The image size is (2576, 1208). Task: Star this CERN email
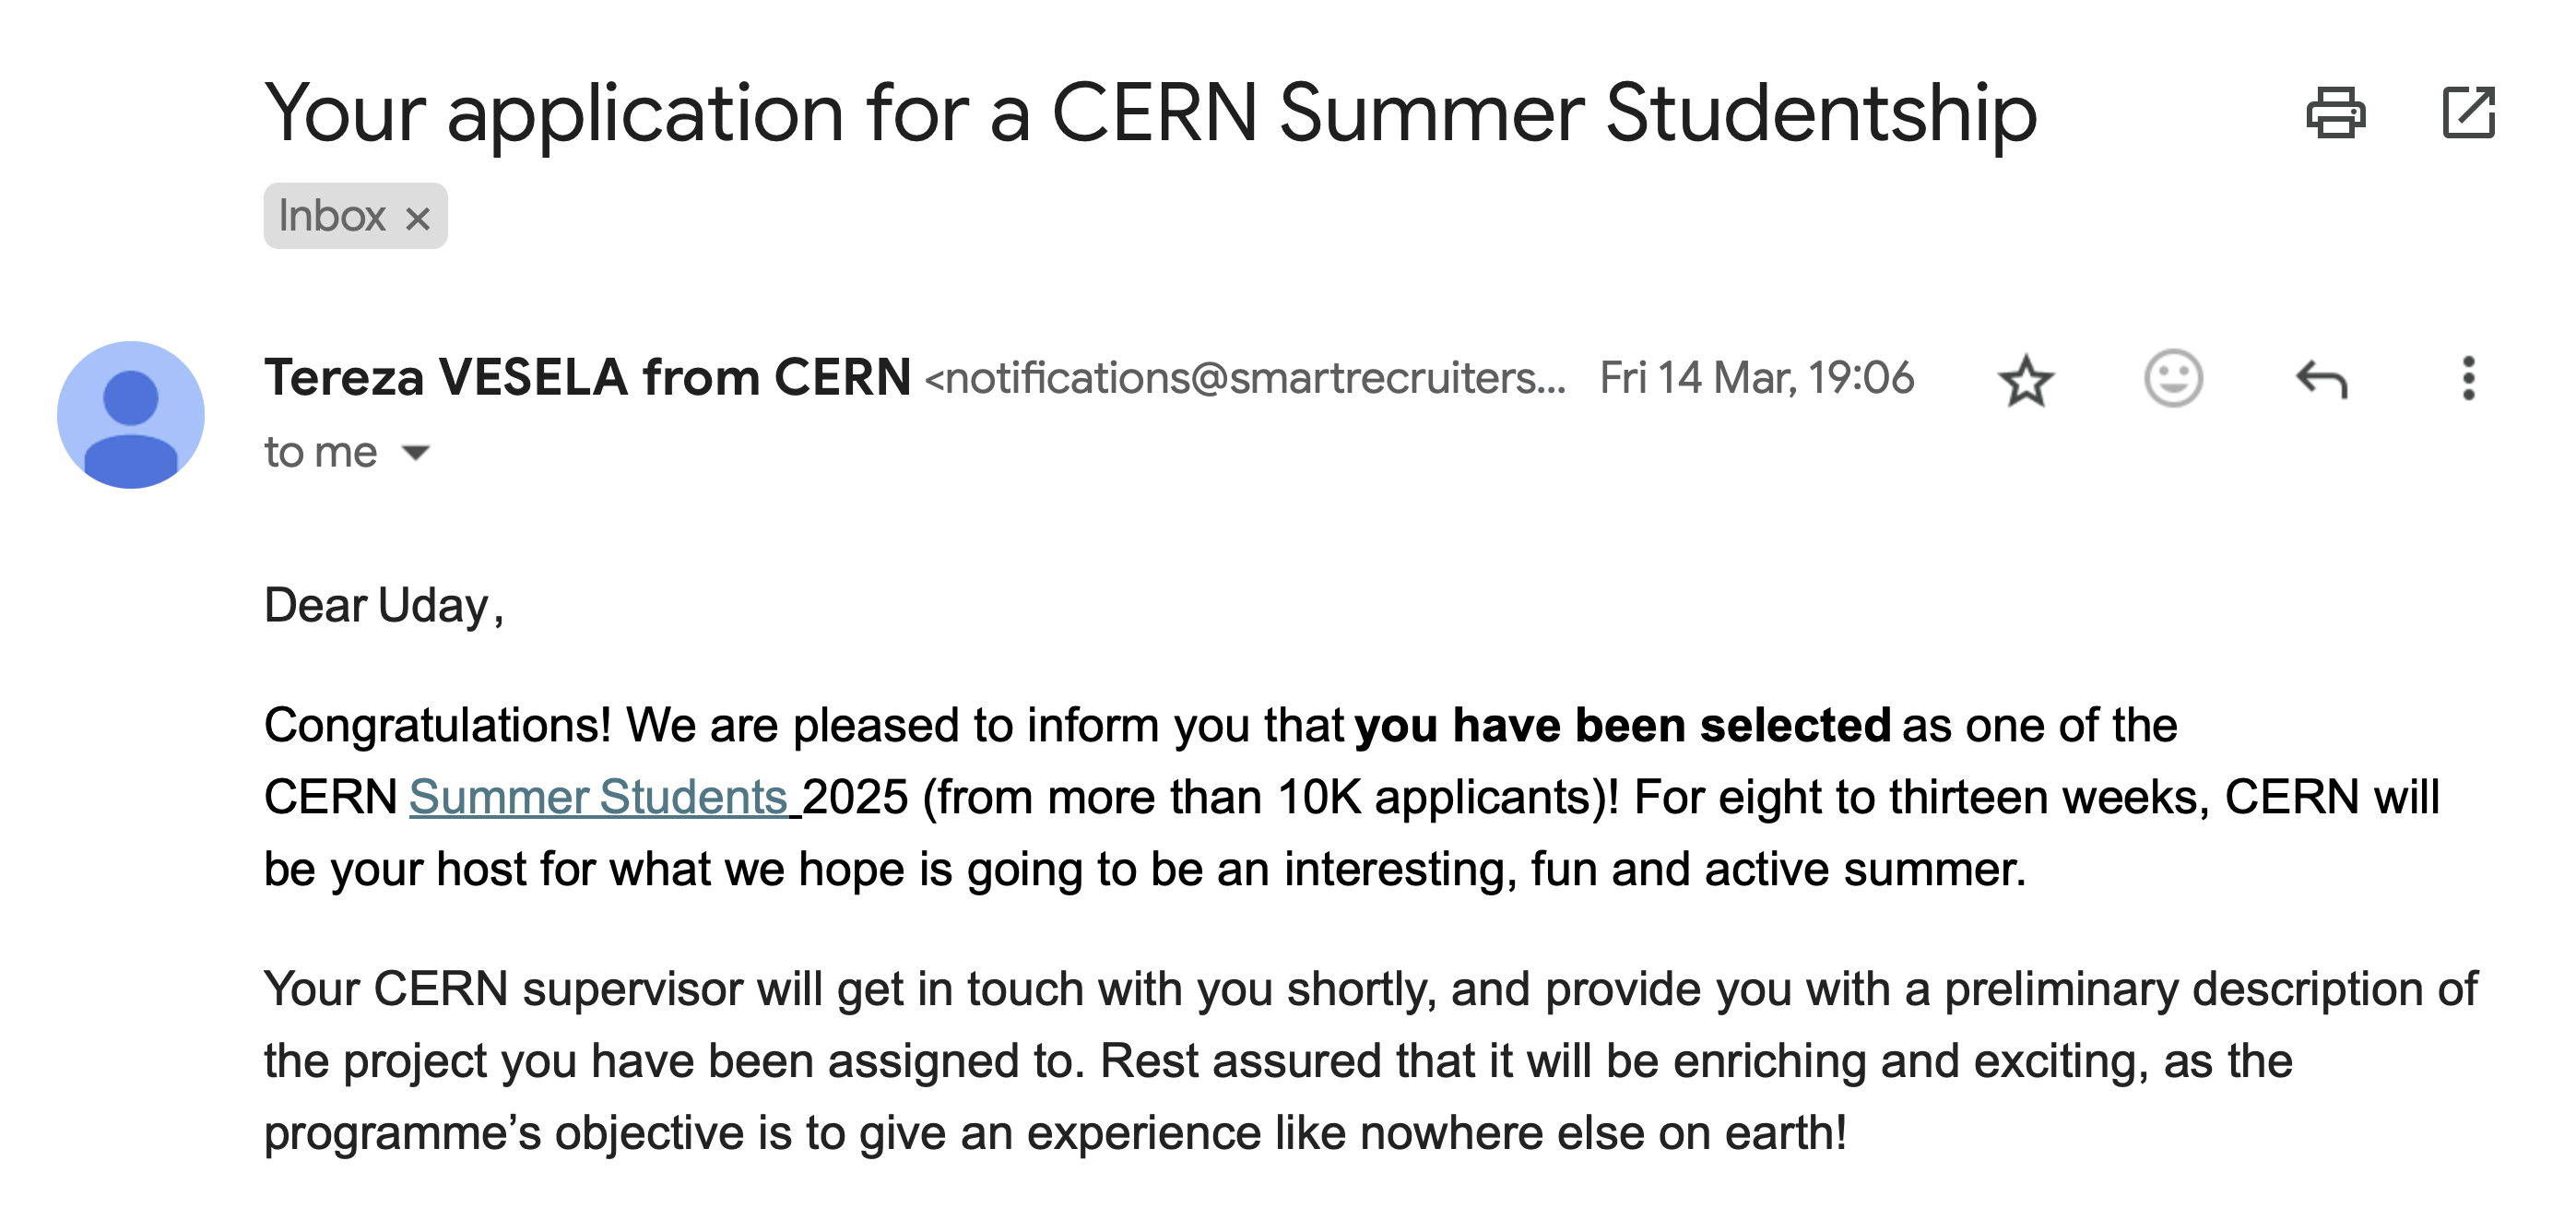[x=2026, y=380]
